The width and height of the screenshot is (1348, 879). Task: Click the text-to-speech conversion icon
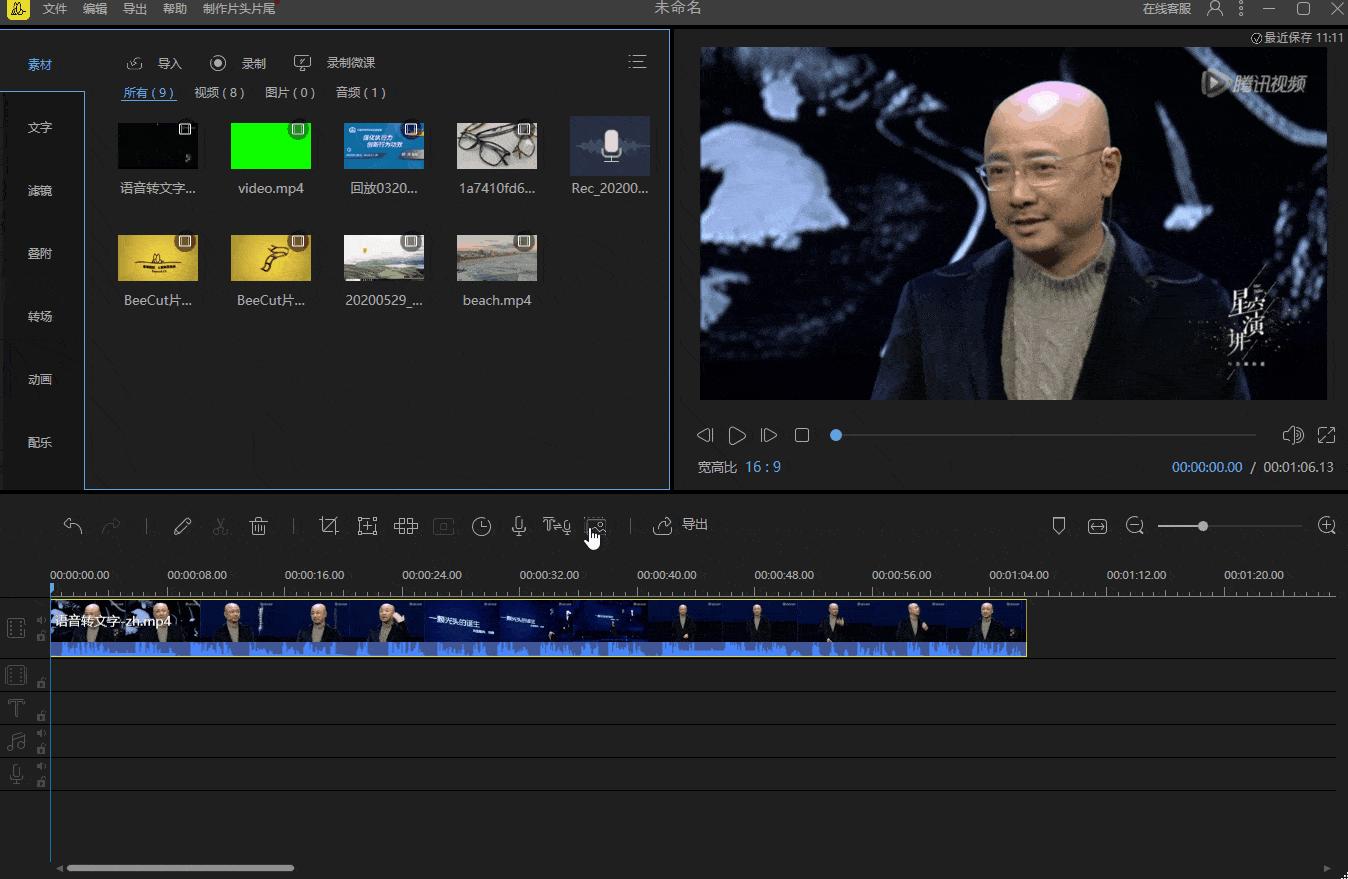[557, 526]
